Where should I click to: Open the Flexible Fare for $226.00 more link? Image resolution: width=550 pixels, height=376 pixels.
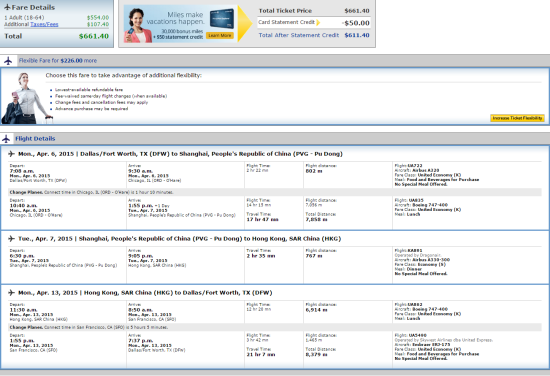pos(58,61)
